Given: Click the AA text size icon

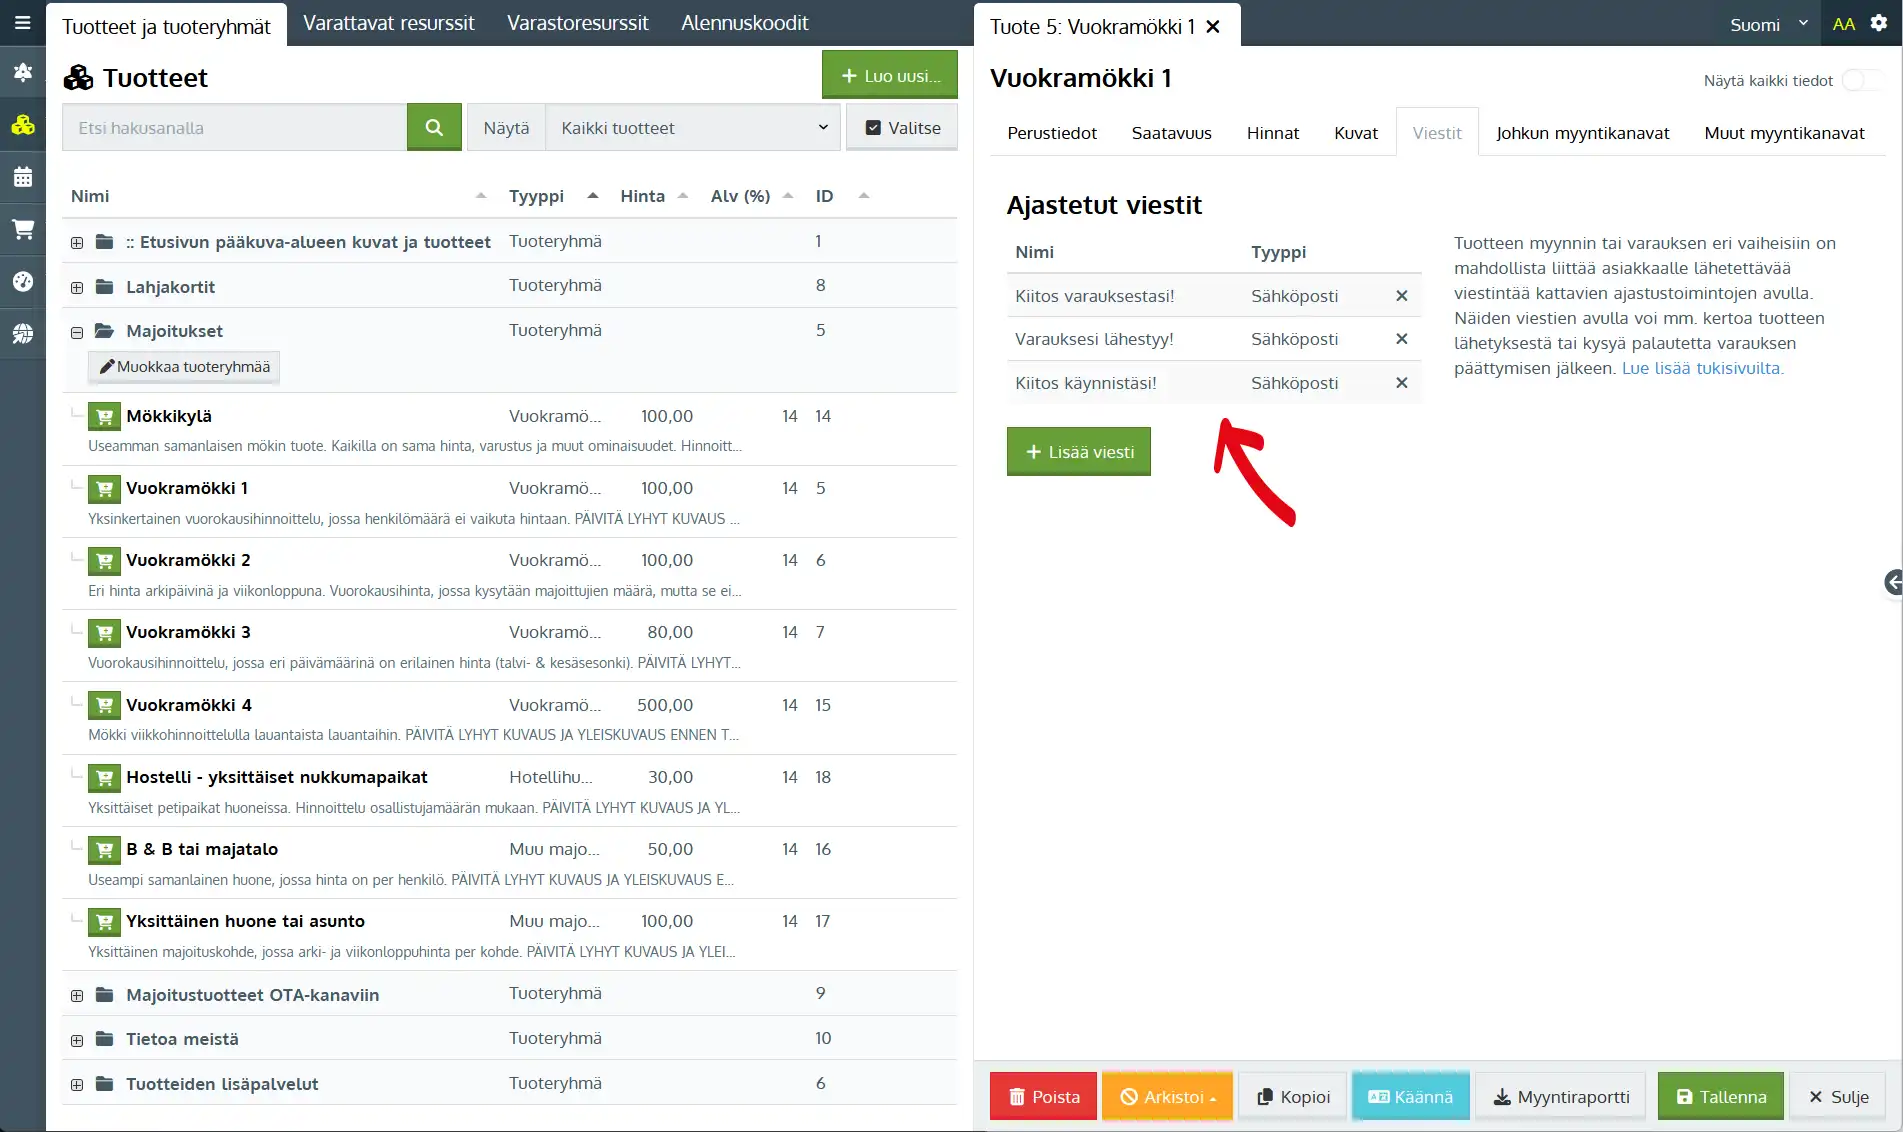Looking at the screenshot, I should pos(1843,24).
